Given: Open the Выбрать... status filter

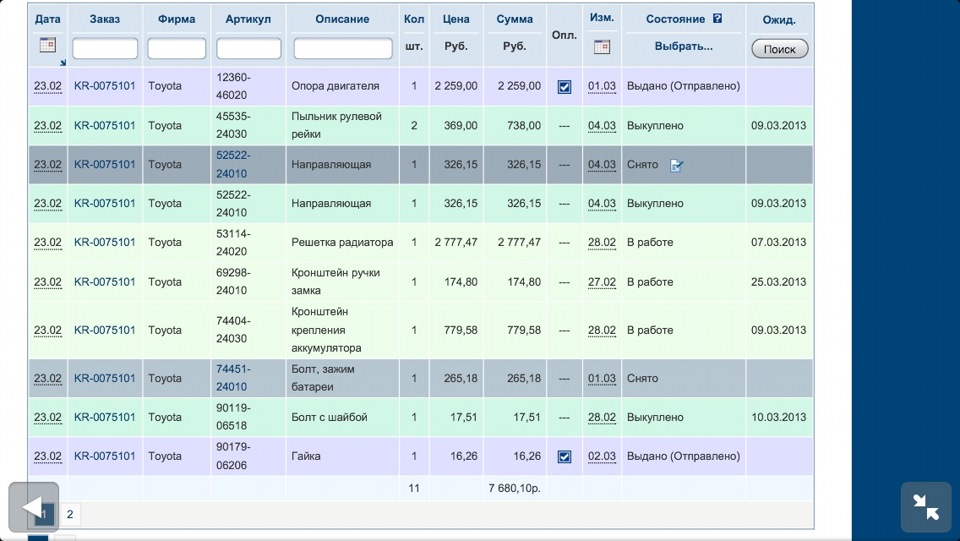Looking at the screenshot, I should click(x=683, y=46).
